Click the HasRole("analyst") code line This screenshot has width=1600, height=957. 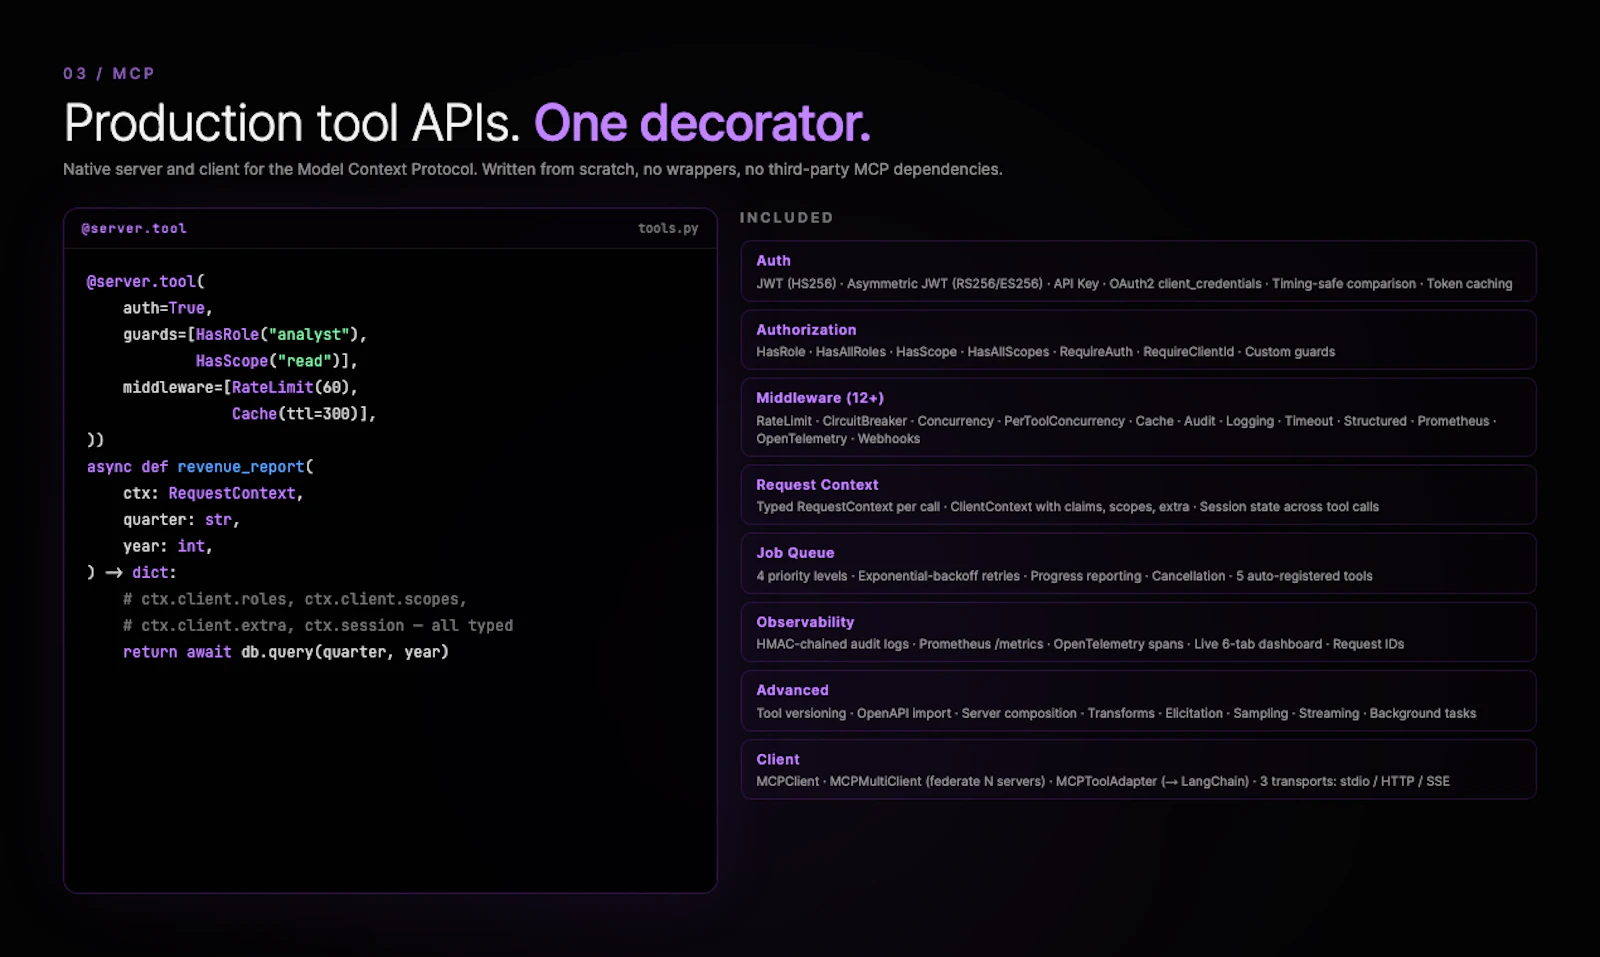point(245,334)
